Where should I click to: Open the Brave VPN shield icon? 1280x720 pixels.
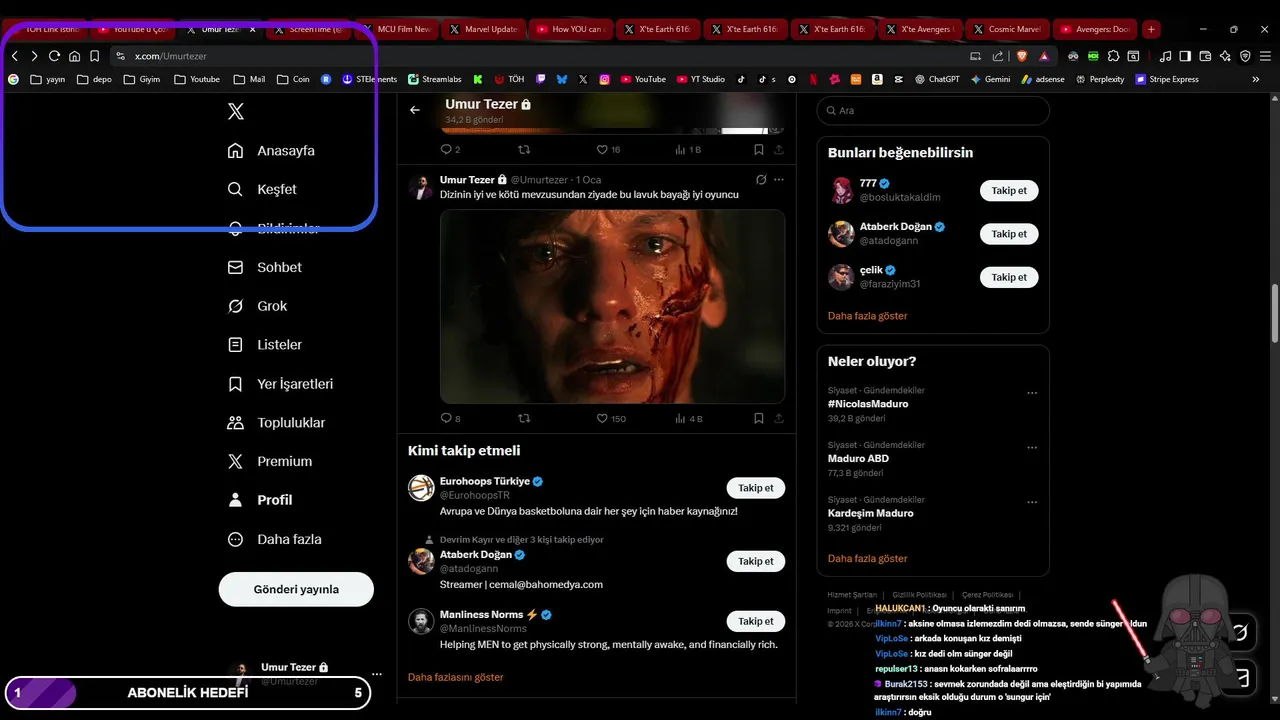click(x=1245, y=56)
